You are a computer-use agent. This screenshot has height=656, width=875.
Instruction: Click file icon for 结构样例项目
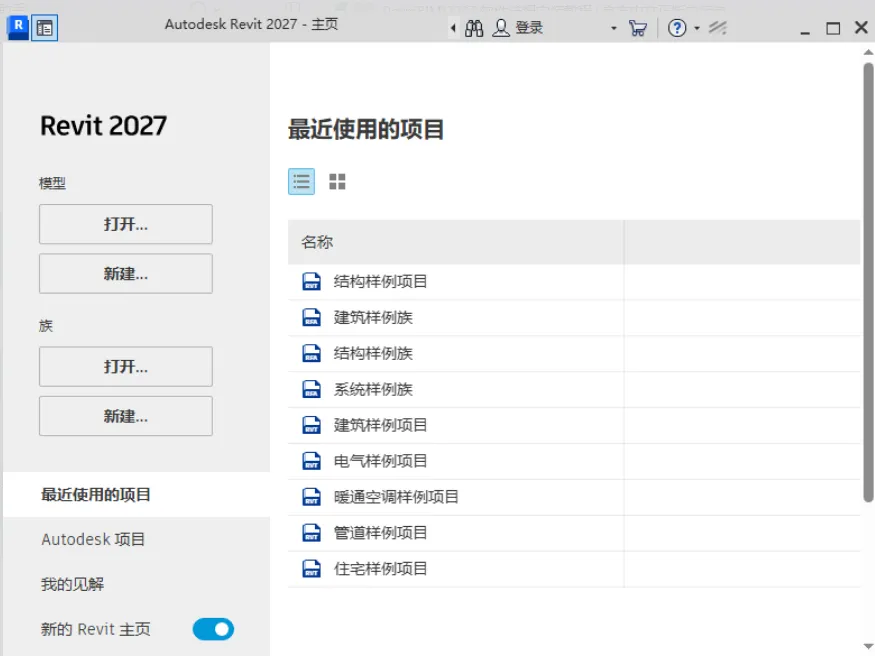(x=311, y=281)
